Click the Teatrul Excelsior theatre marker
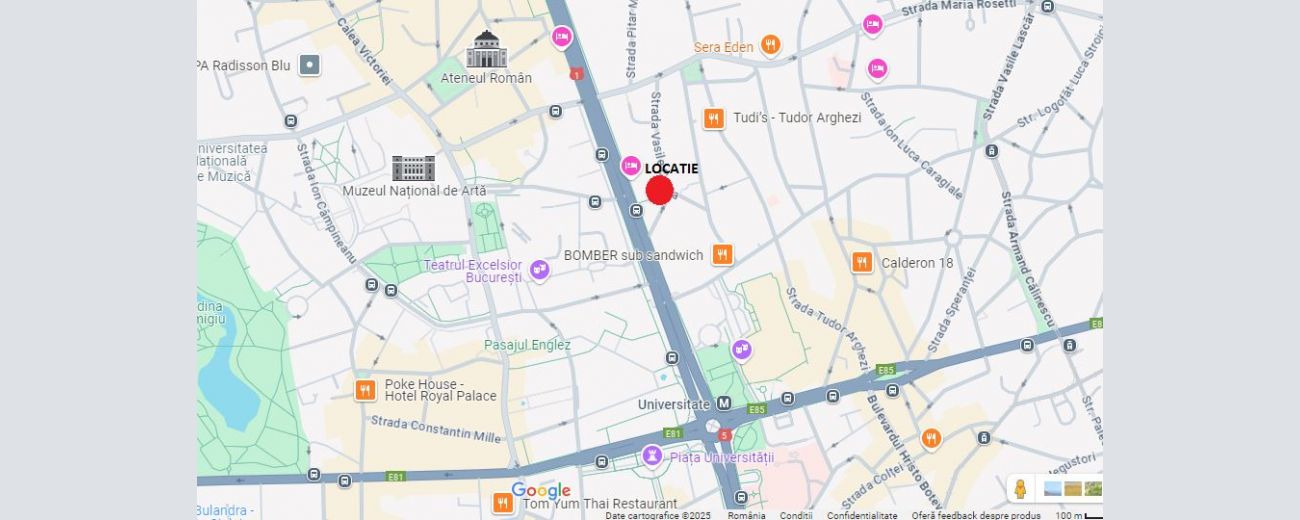 [x=540, y=270]
